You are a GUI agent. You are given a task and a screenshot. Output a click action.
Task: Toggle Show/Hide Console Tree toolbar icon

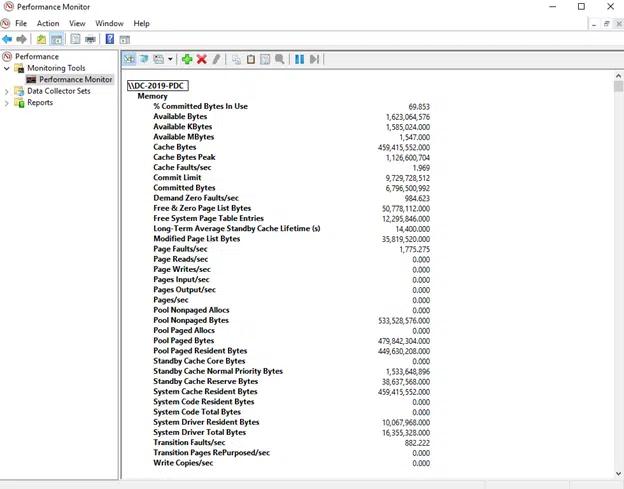tap(57, 39)
